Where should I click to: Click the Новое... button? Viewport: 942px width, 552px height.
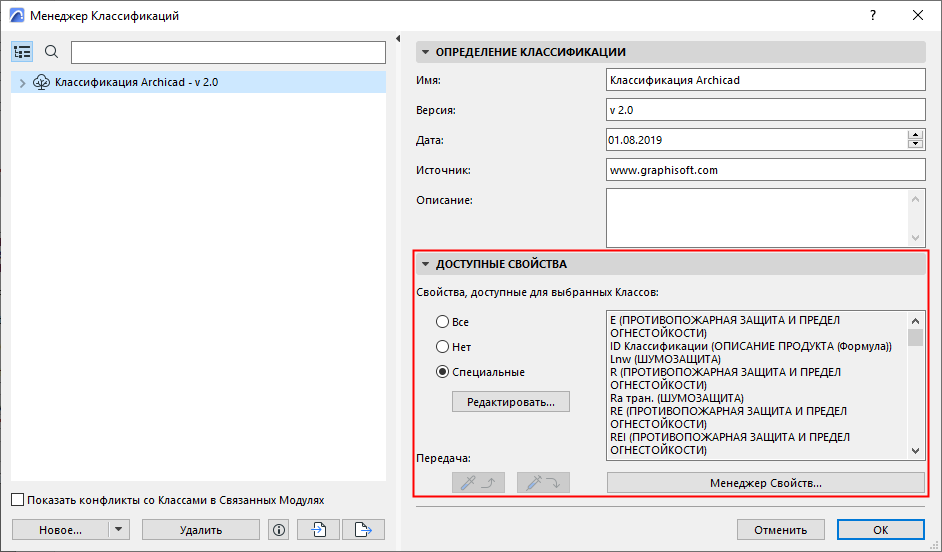[x=60, y=530]
